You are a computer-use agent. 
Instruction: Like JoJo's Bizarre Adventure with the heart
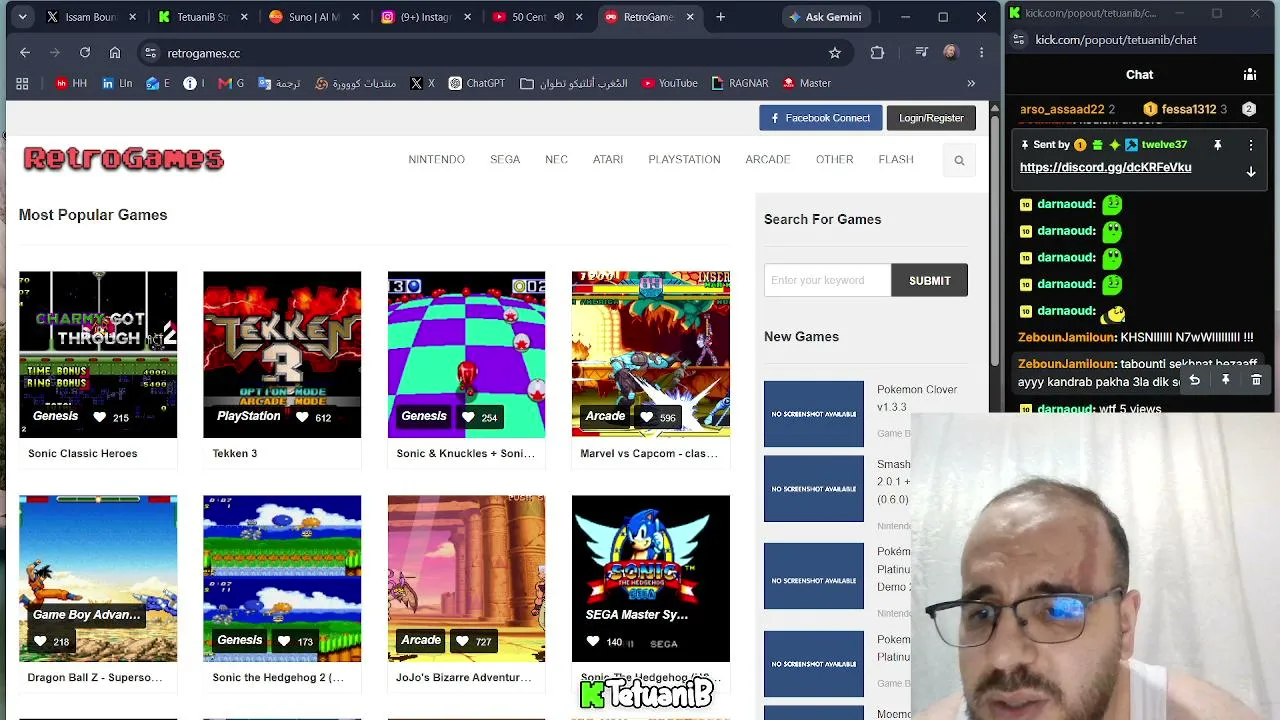click(462, 641)
